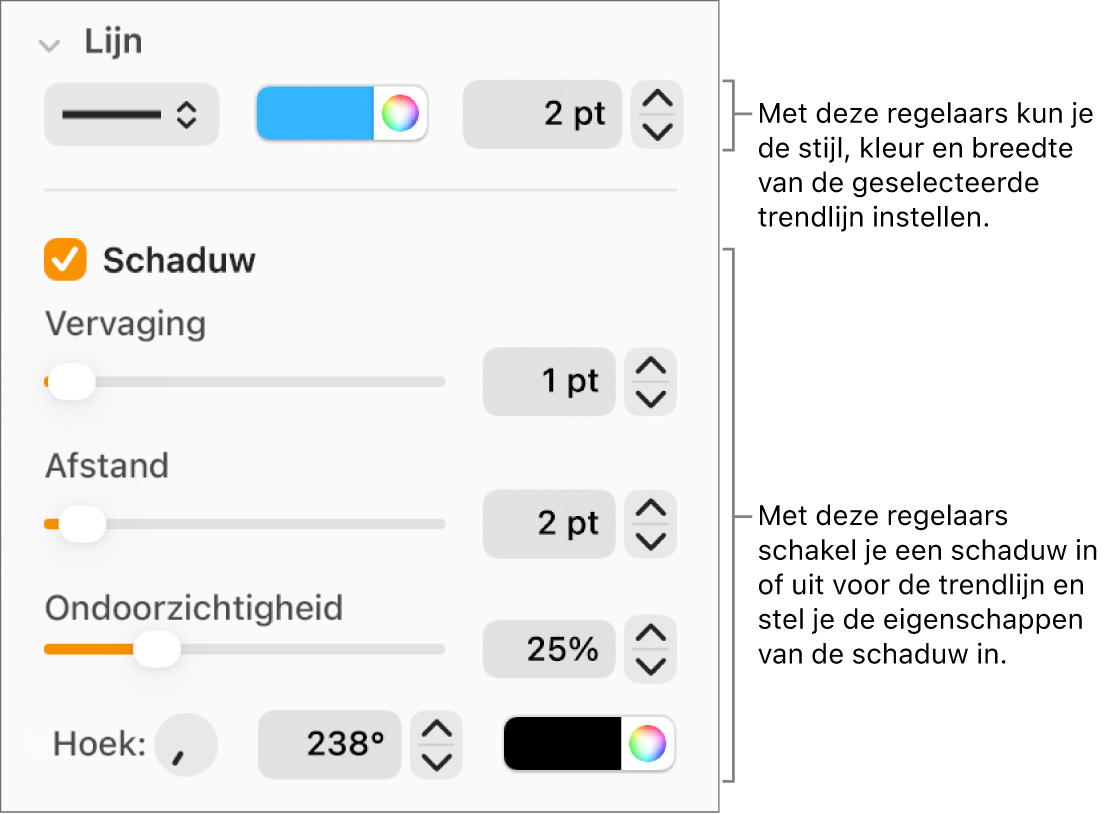Decrease Vervaging value with down arrow

tap(651, 399)
